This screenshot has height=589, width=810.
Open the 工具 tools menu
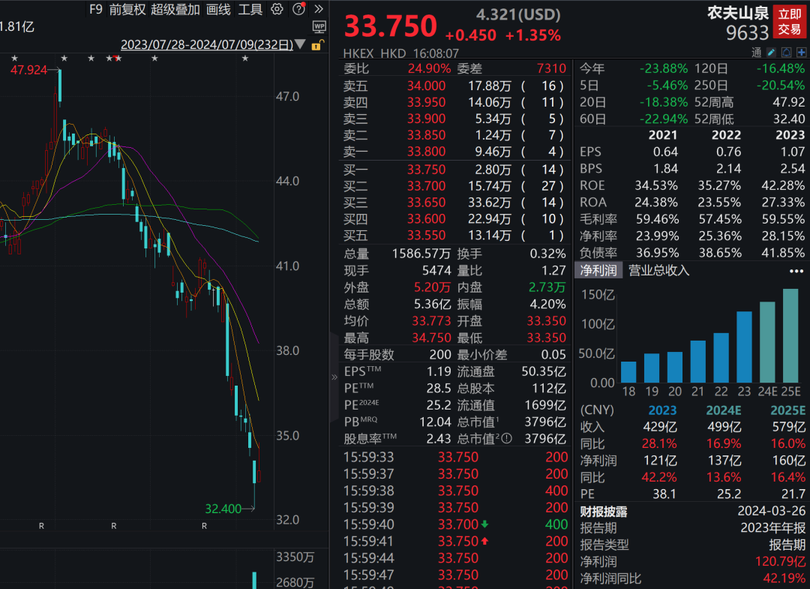pos(251,9)
